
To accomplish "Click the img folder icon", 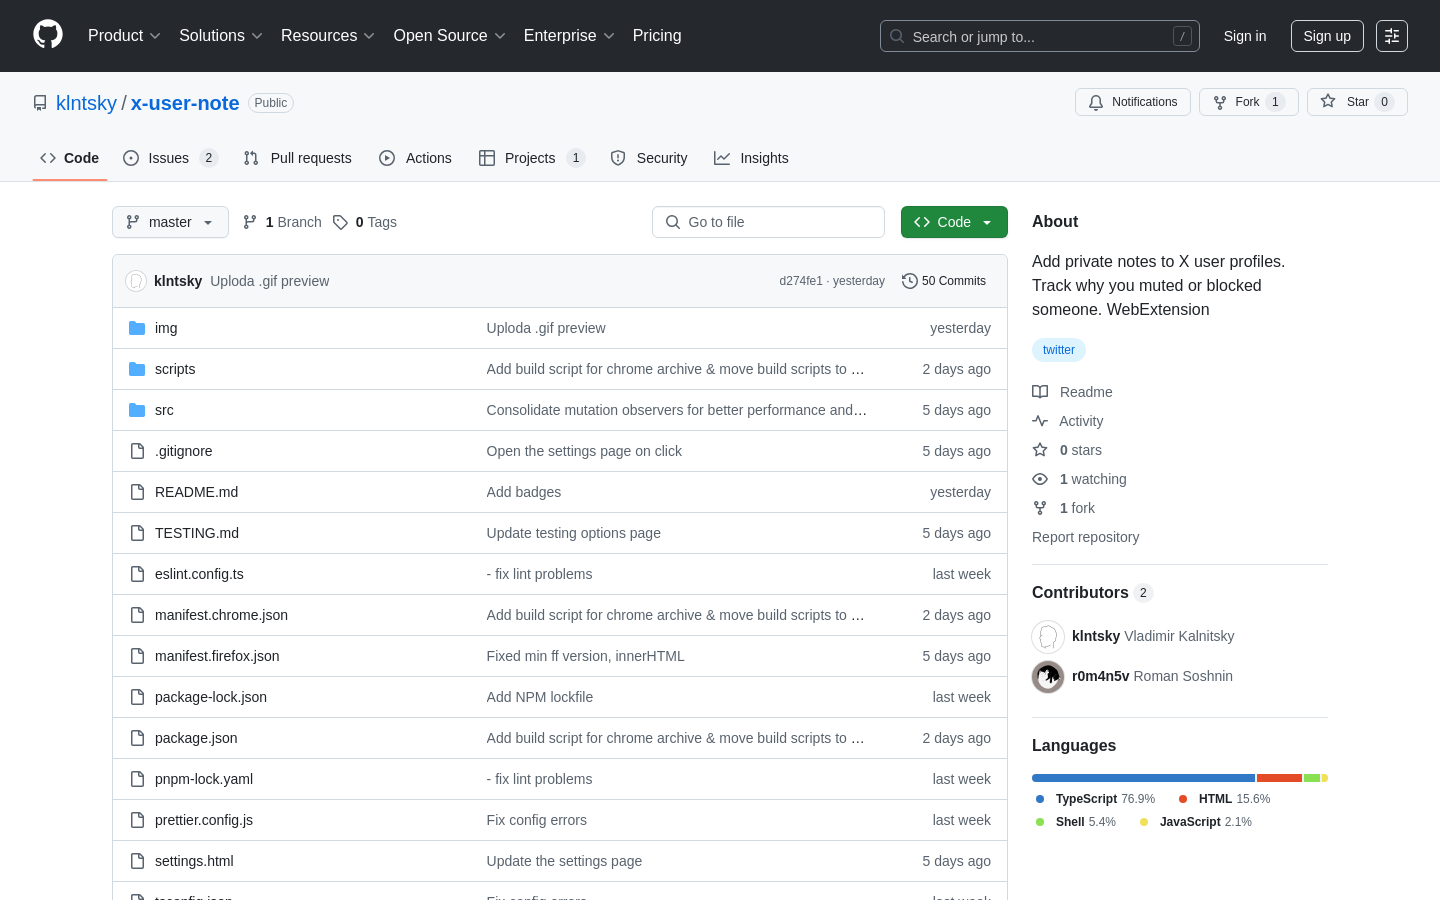I will tap(137, 328).
